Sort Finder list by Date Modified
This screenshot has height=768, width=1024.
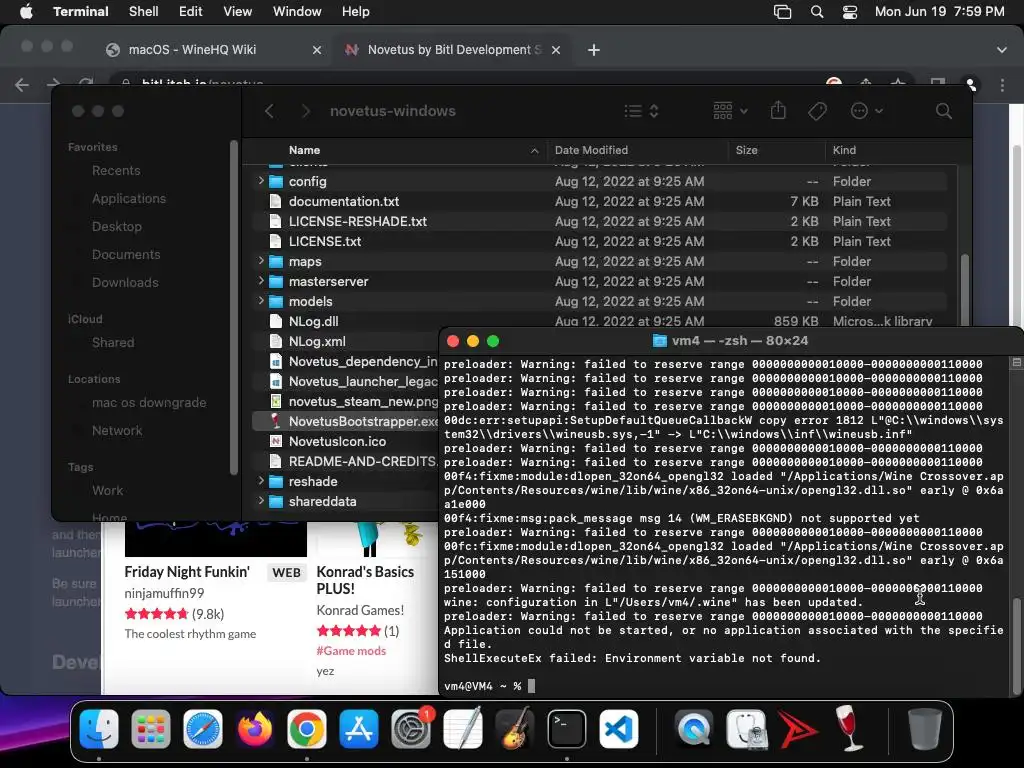637,150
